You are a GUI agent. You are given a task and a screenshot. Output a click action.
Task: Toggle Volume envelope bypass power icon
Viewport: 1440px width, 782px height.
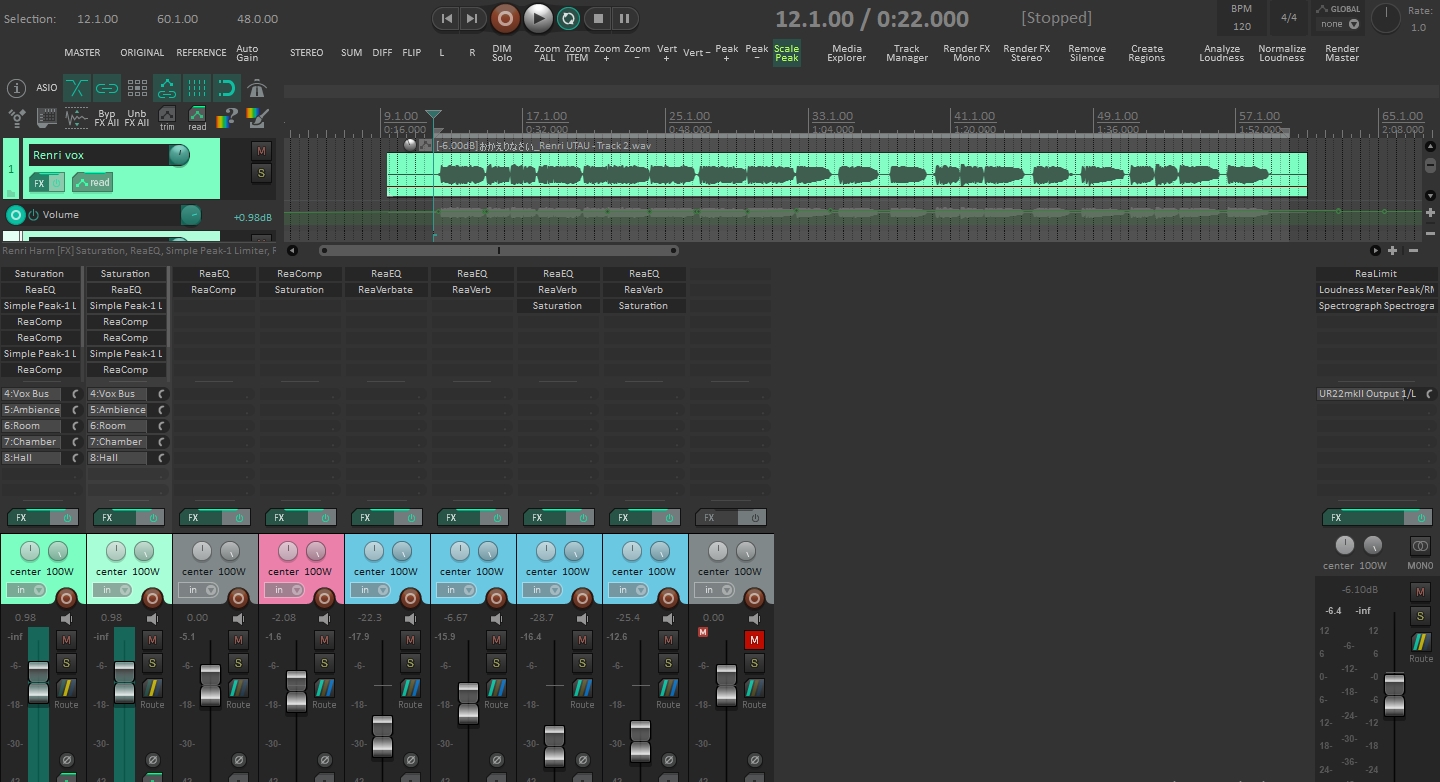(x=32, y=215)
